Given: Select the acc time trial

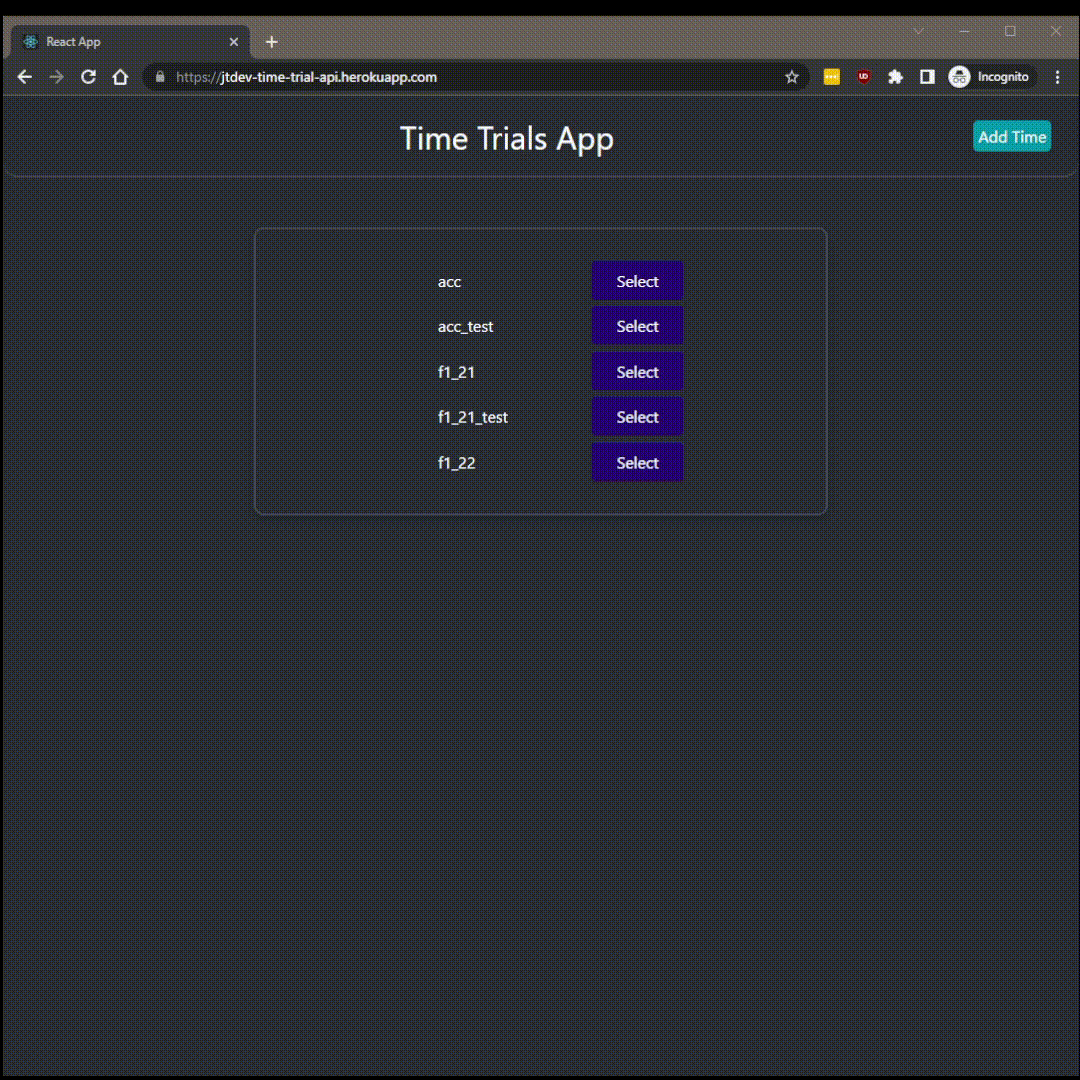Looking at the screenshot, I should (636, 281).
